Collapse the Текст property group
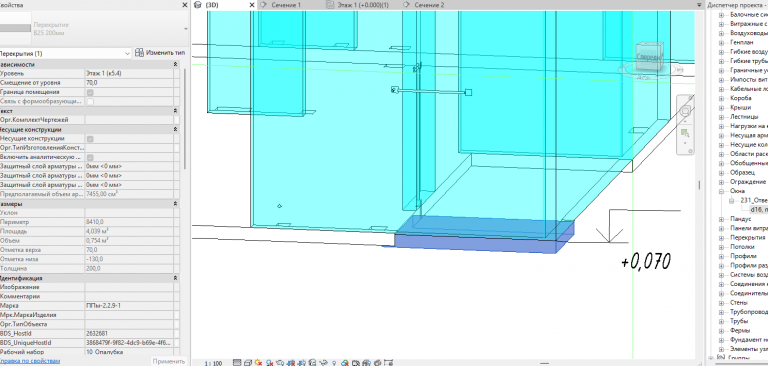768x366 pixels. tap(176, 111)
